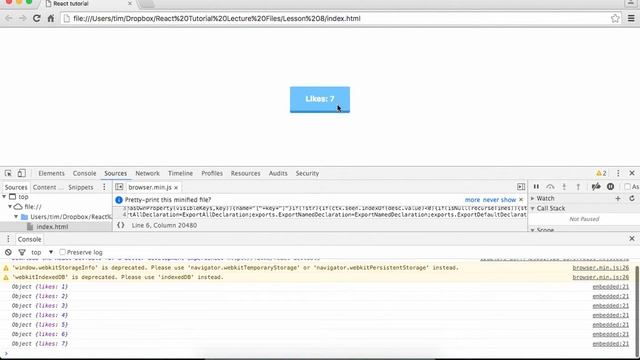Open sources navigator overflow menu
Image resolution: width=640 pixels, height=360 pixels.
[104, 187]
